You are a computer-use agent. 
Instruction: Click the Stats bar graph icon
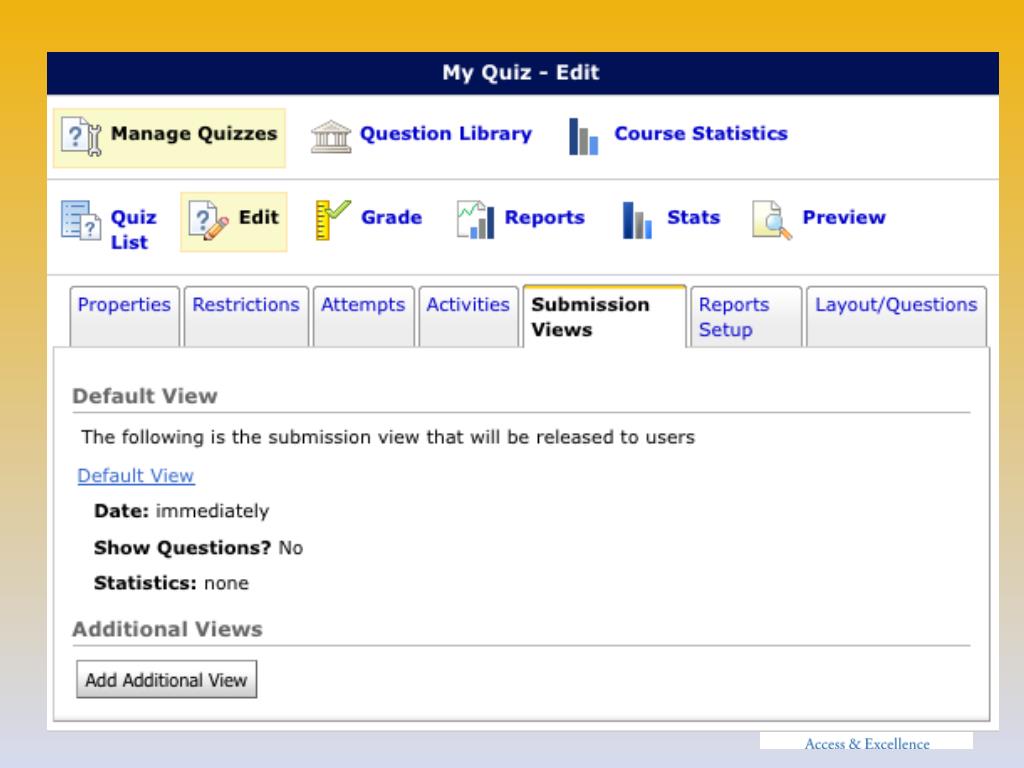tap(637, 220)
